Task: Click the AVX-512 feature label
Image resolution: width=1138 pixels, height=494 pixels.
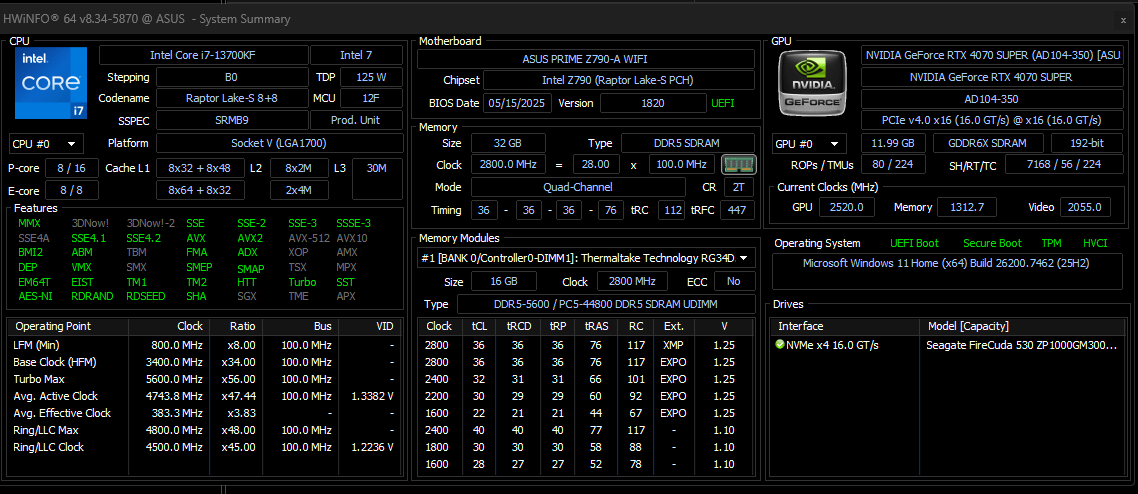Action: 308,238
